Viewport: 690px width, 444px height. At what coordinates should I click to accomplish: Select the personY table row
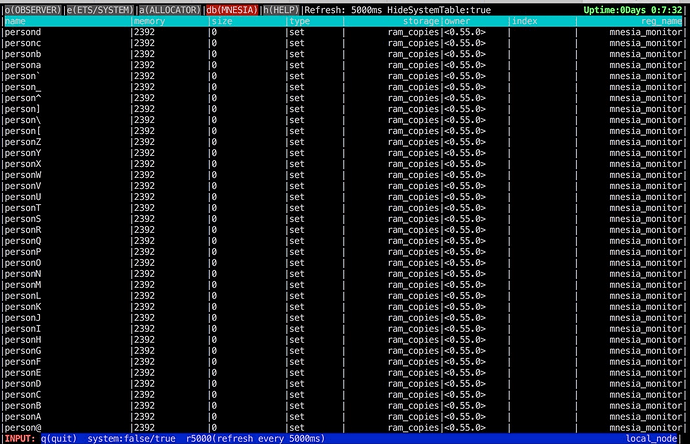[343, 153]
